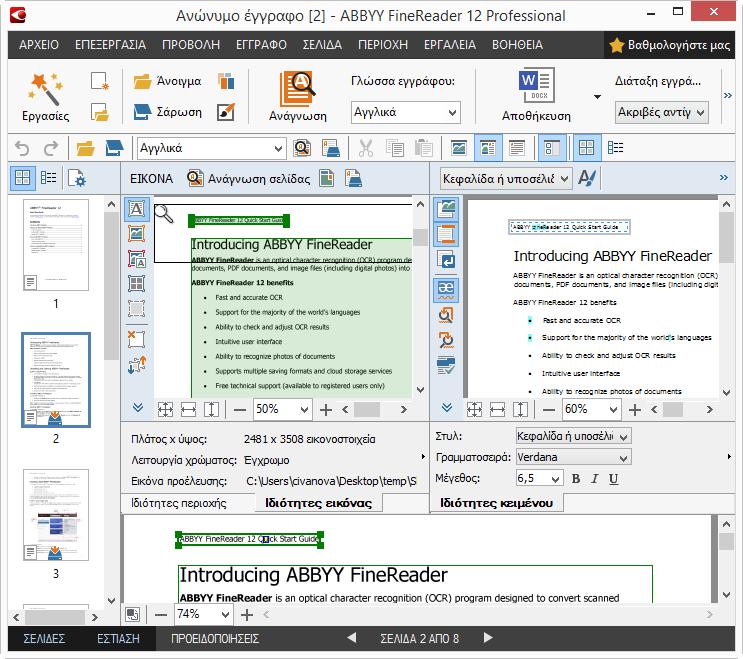The image size is (743, 659).
Task: Click the Σάρωση scan button
Action: (167, 112)
